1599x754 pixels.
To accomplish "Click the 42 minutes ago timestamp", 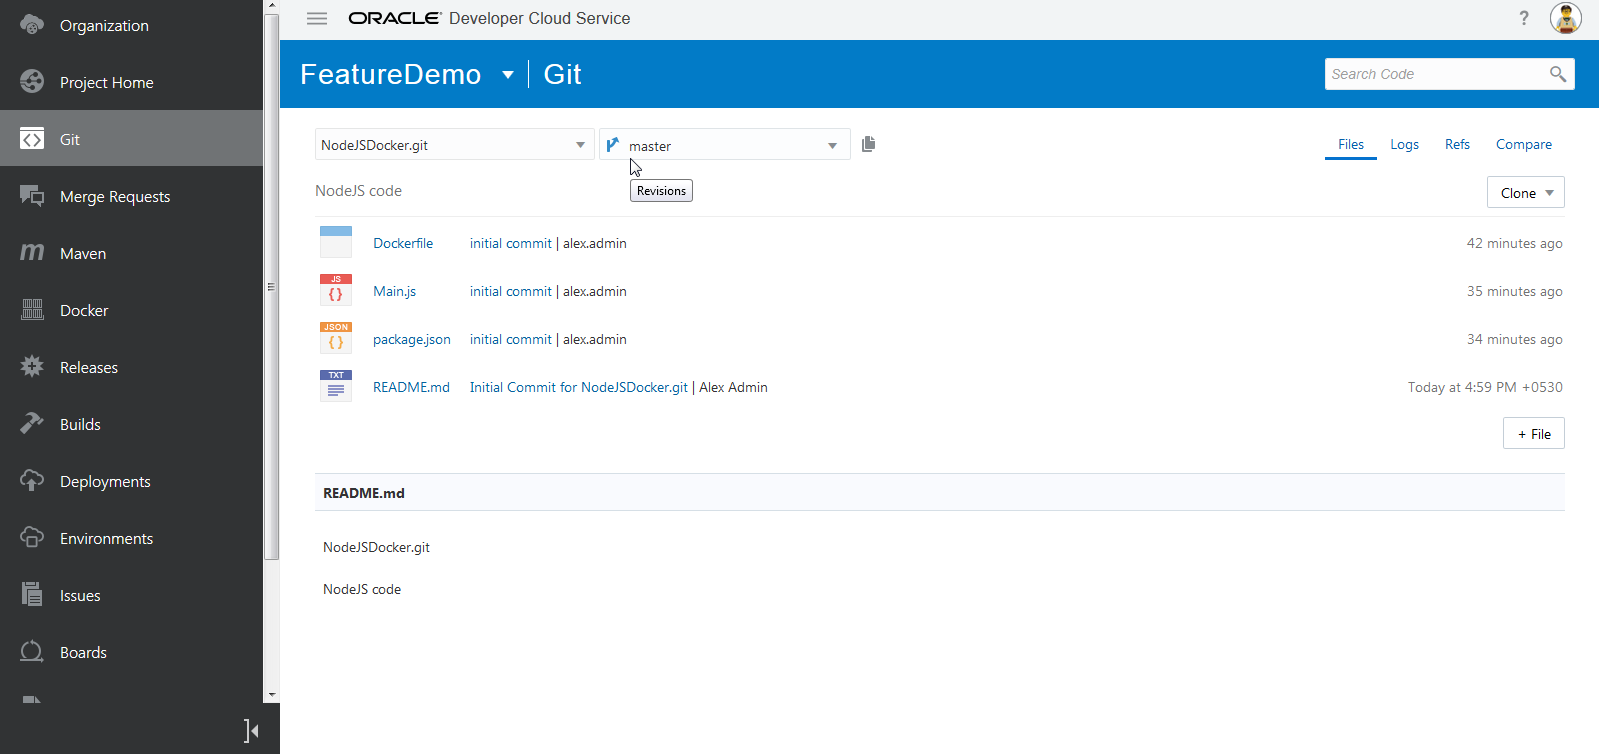I will [x=1514, y=243].
